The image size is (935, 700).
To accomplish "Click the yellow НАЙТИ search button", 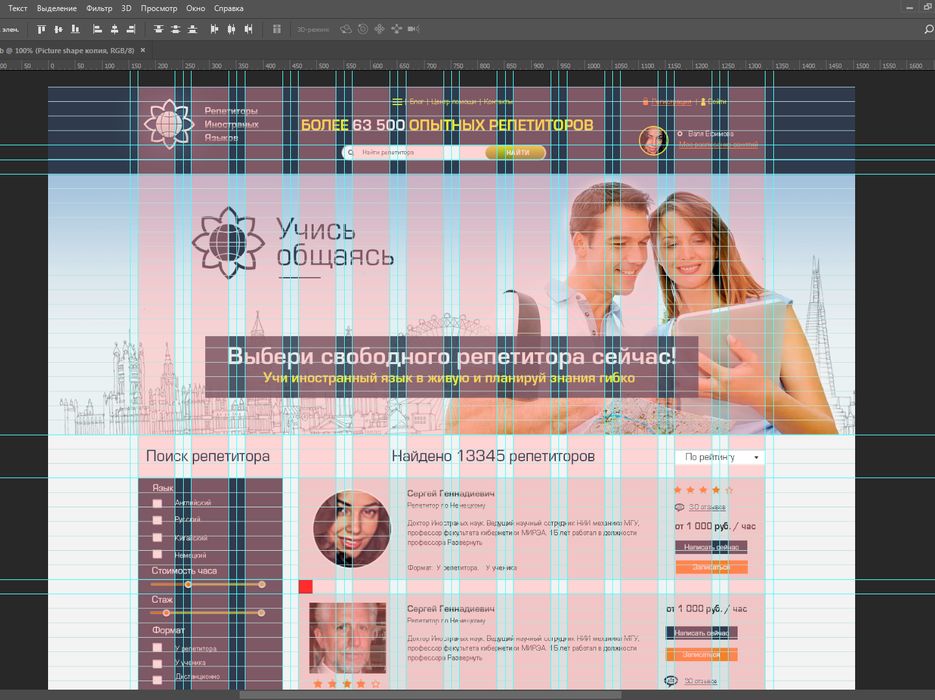I will [x=516, y=153].
